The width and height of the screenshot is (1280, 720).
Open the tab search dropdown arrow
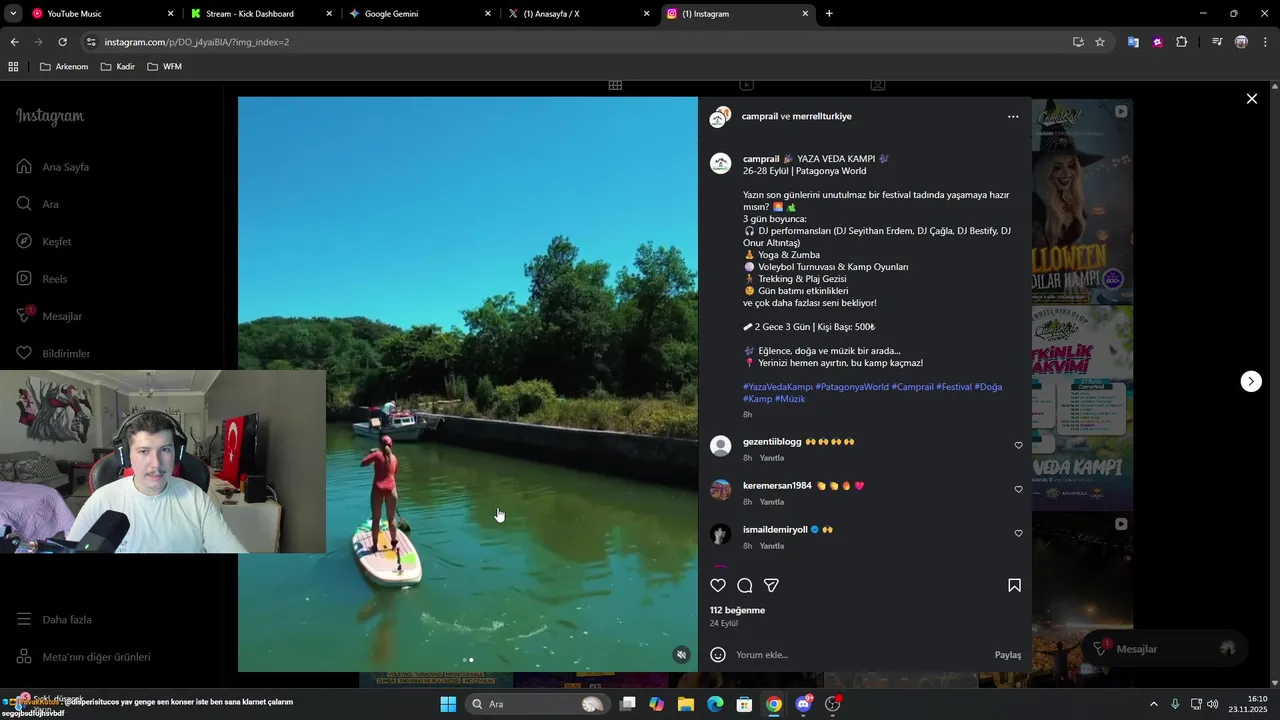pos(13,14)
